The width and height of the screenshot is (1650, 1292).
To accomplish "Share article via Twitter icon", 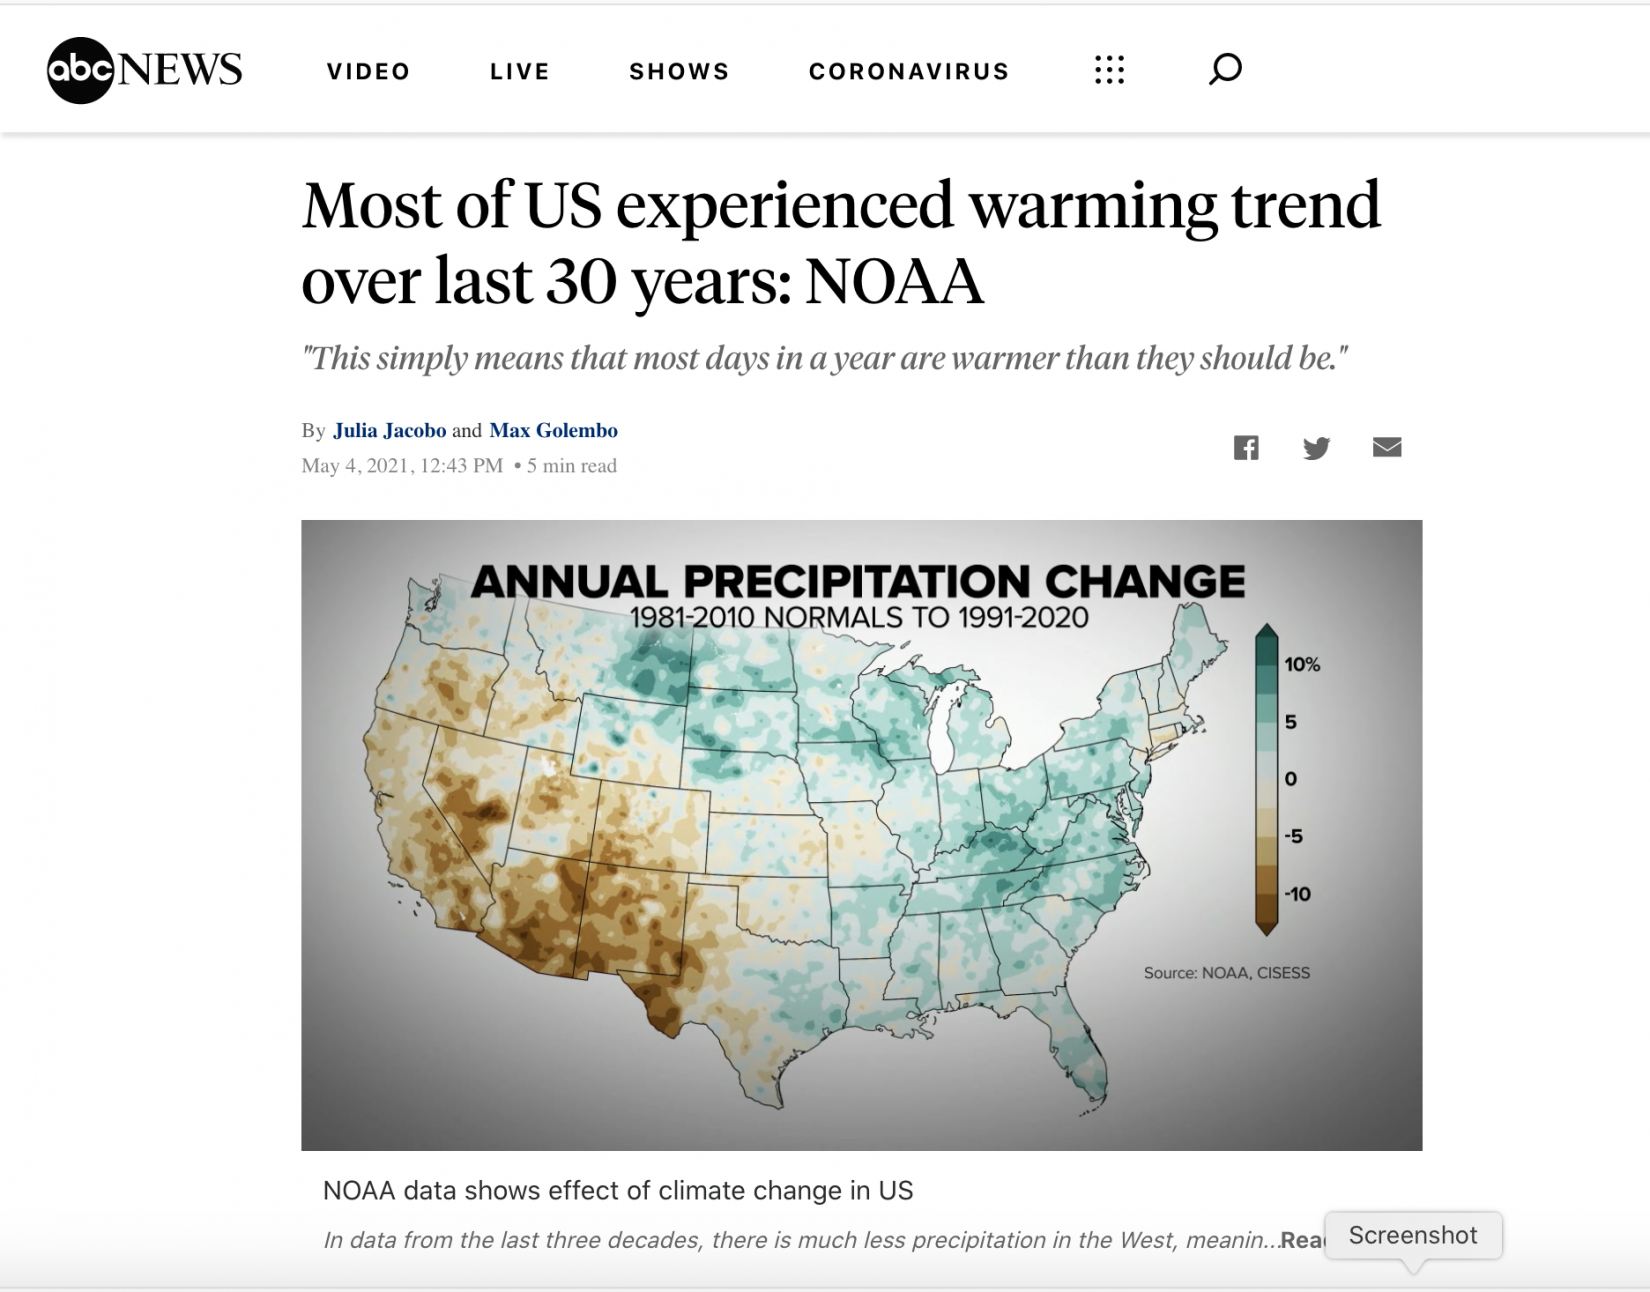I will (x=1317, y=447).
